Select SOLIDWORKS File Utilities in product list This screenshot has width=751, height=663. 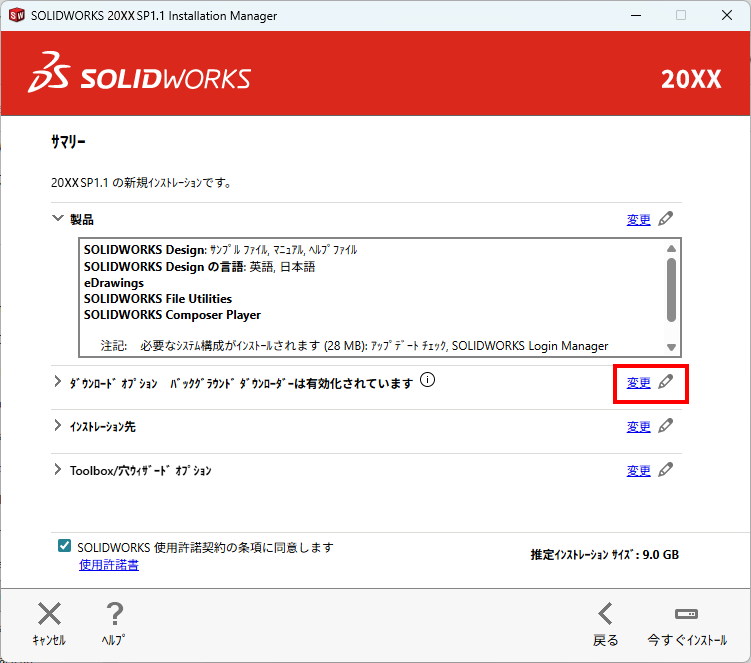(x=158, y=298)
